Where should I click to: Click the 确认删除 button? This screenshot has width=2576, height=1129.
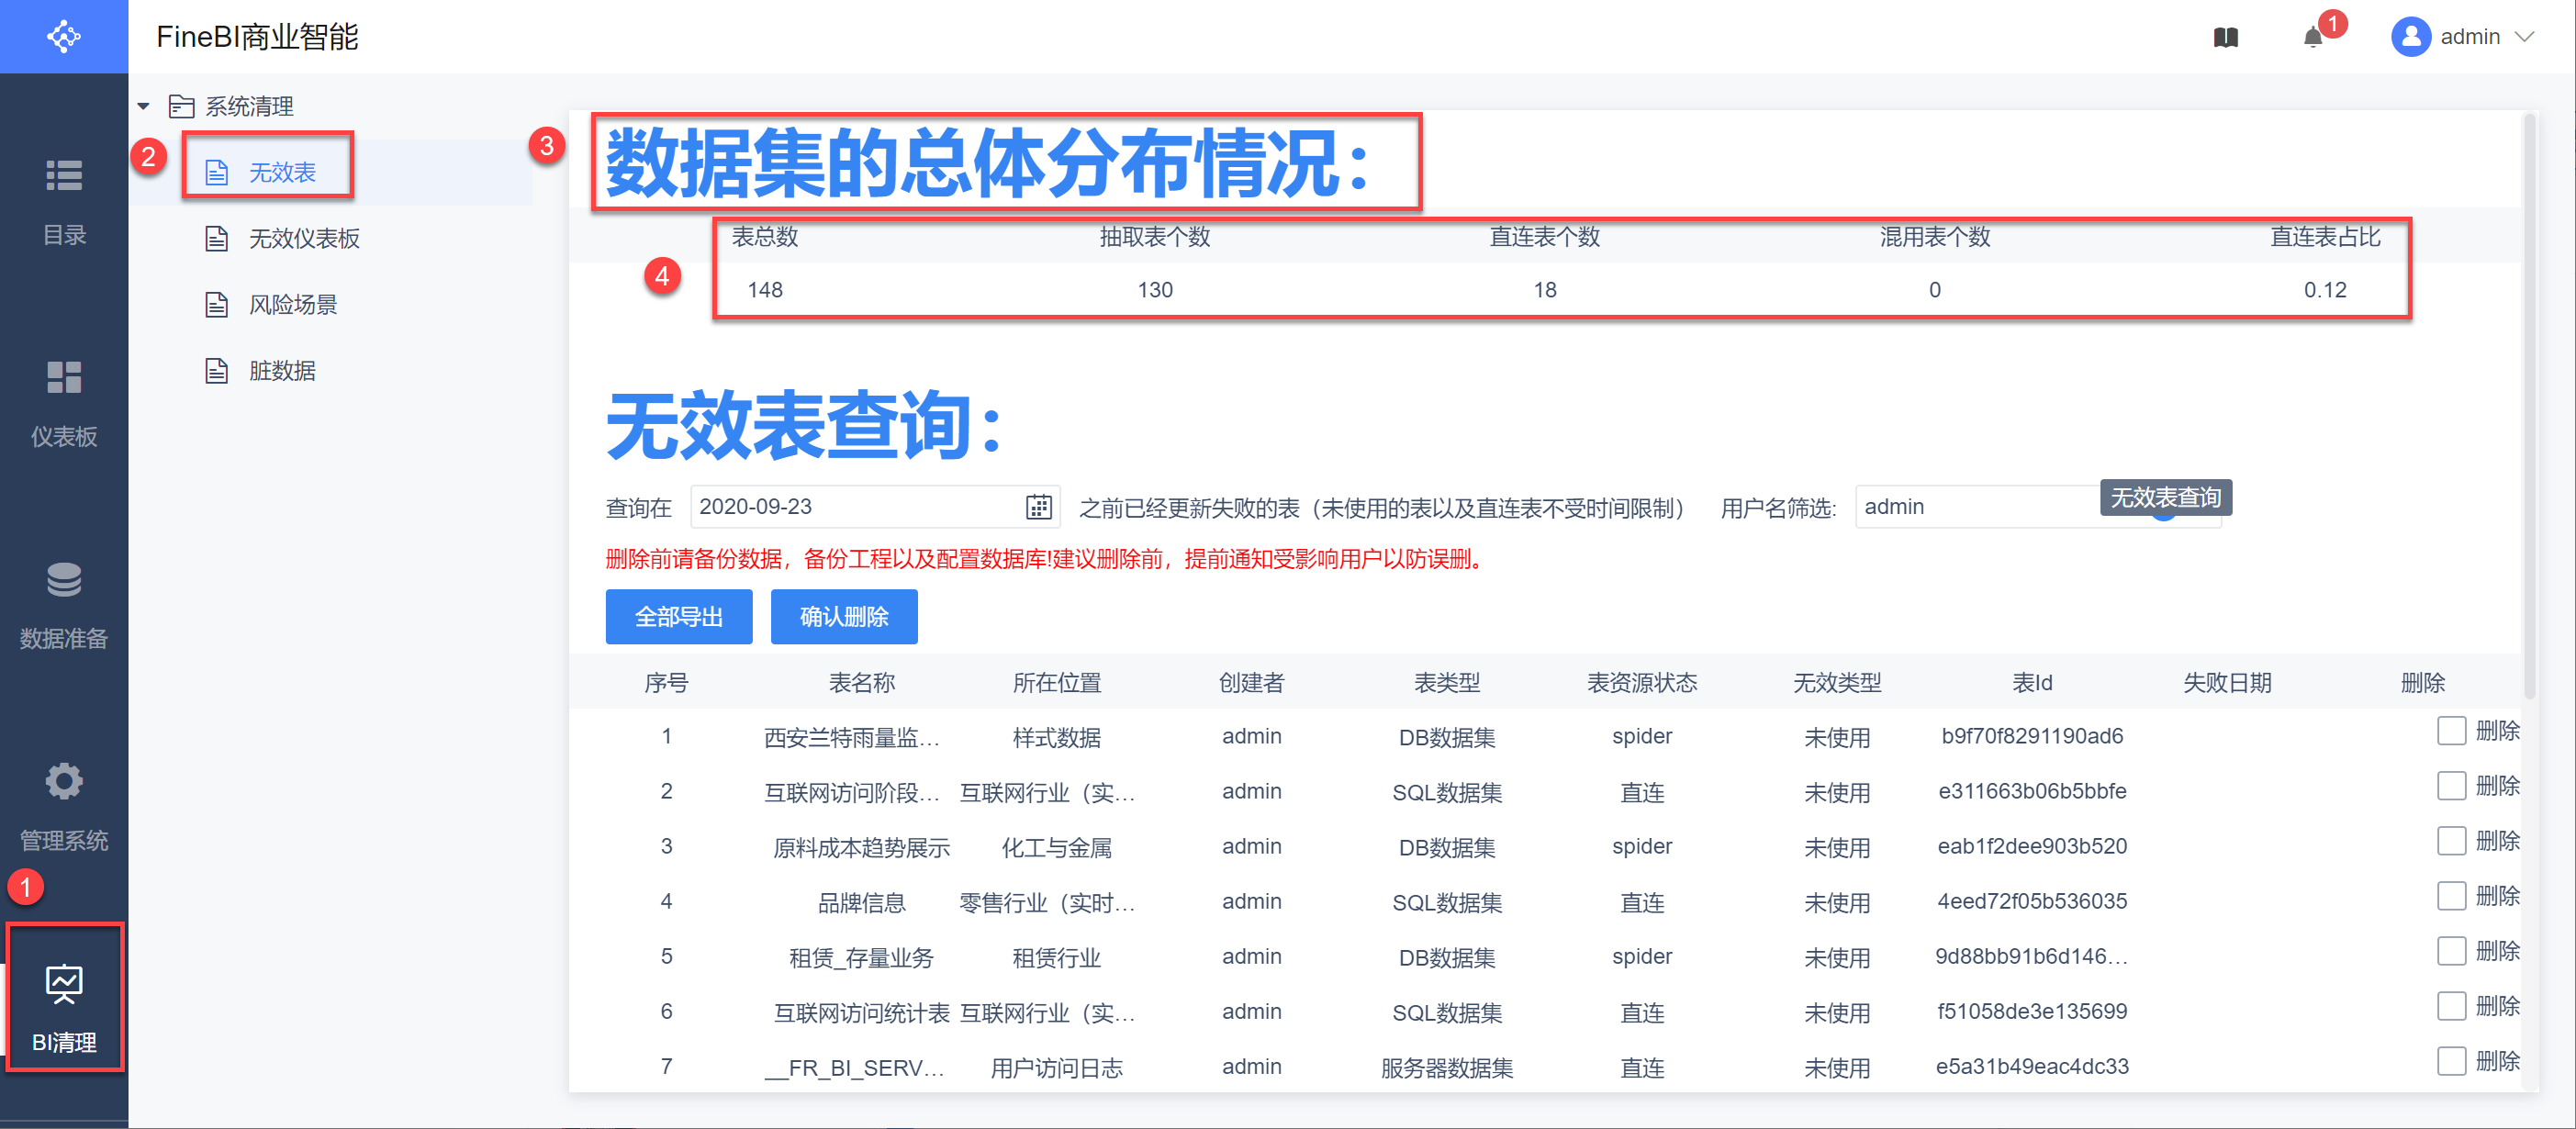pos(843,617)
